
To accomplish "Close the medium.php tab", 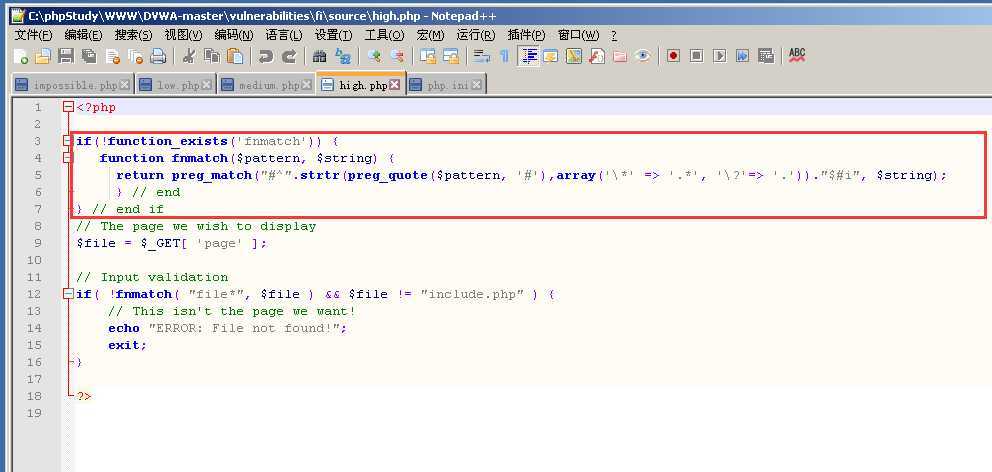I will [306, 85].
